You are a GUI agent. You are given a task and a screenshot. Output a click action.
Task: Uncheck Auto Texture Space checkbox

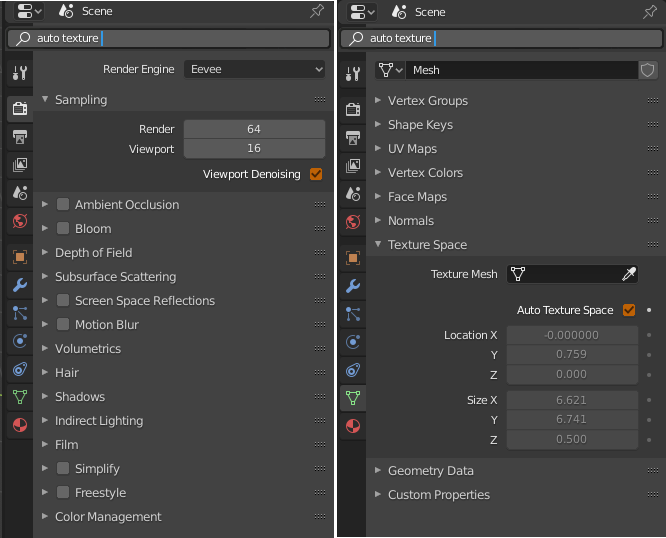pos(629,310)
